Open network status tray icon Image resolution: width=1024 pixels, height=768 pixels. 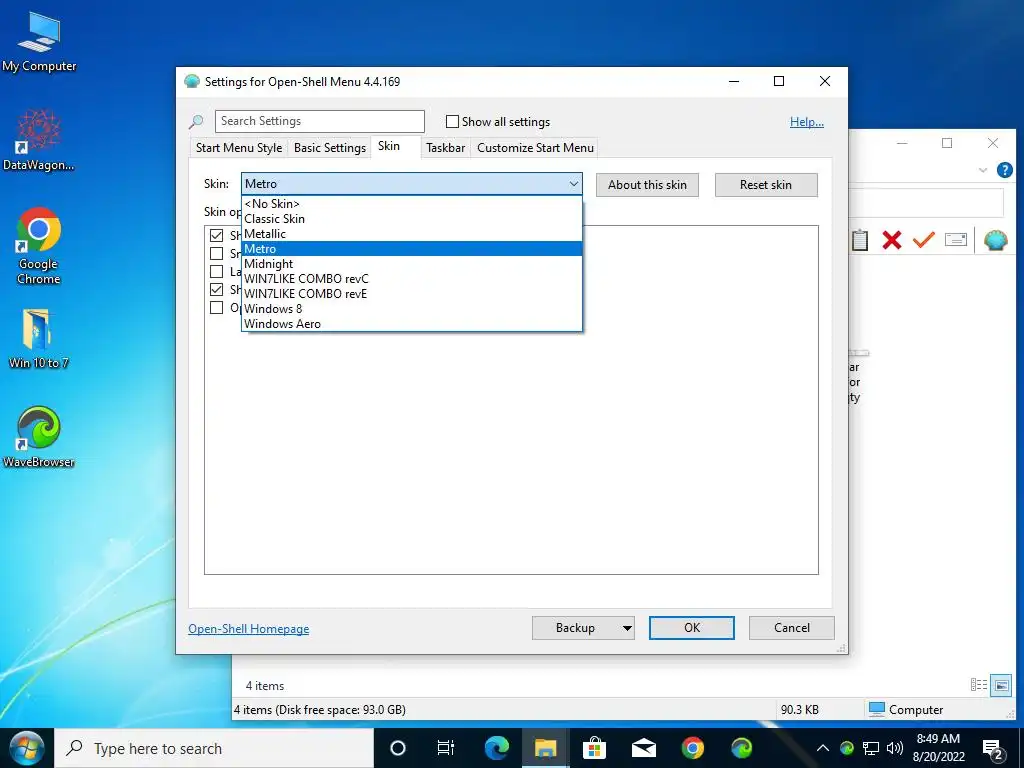point(871,748)
